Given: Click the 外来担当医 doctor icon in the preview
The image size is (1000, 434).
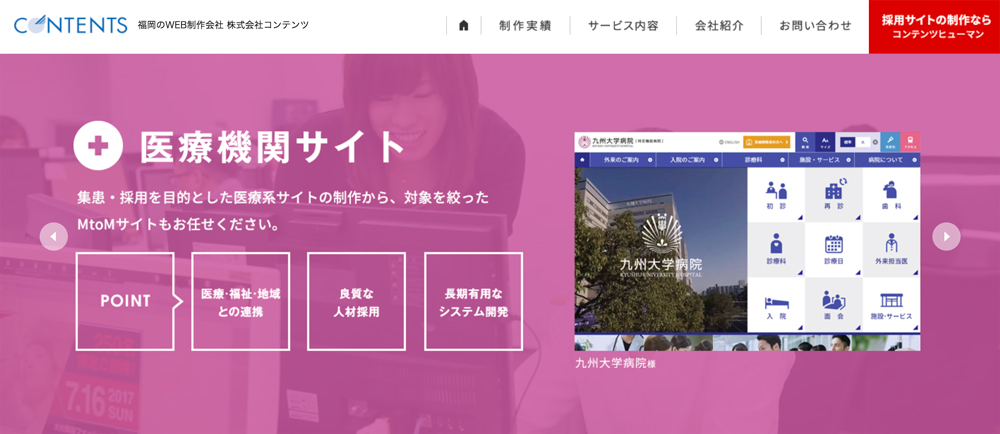Looking at the screenshot, I should (x=891, y=249).
